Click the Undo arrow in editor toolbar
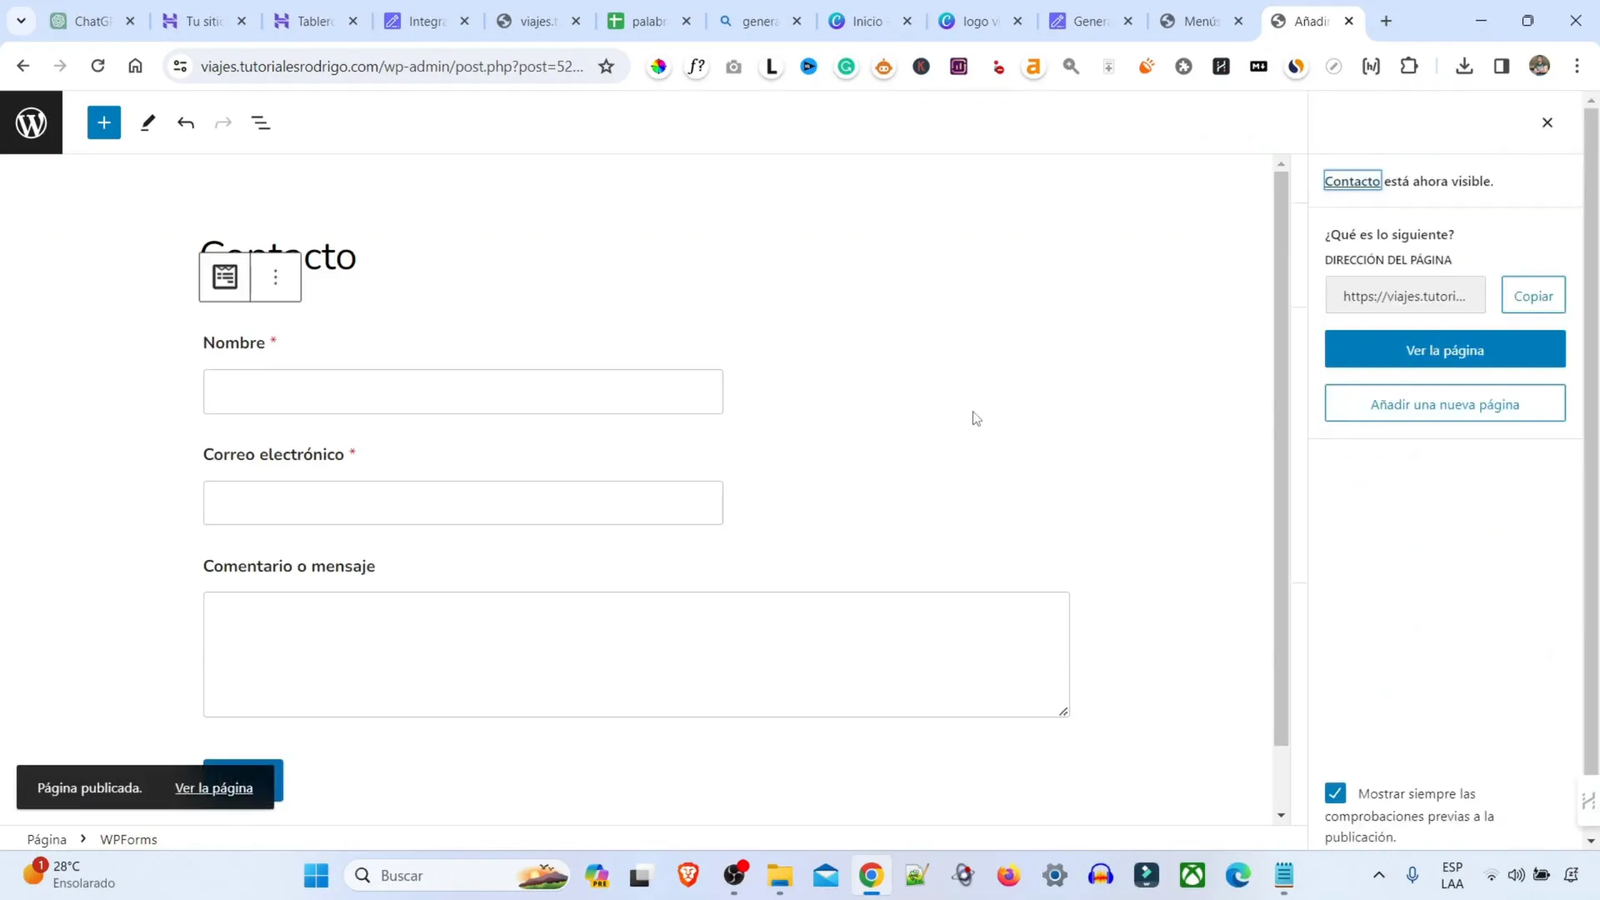The height and width of the screenshot is (900, 1600). pyautogui.click(x=185, y=121)
